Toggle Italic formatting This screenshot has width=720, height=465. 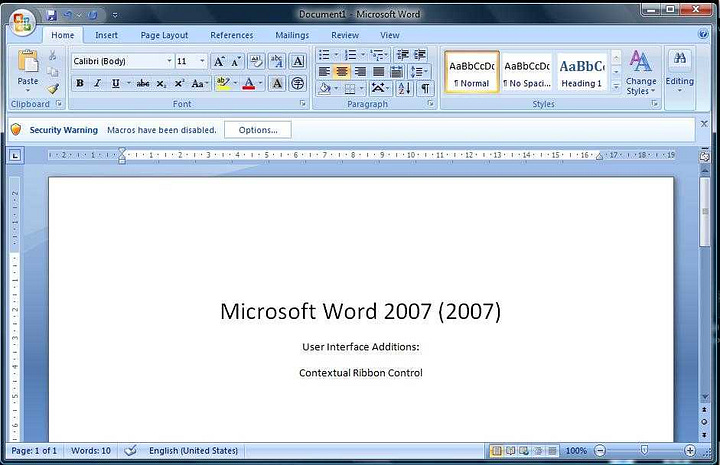(x=97, y=84)
